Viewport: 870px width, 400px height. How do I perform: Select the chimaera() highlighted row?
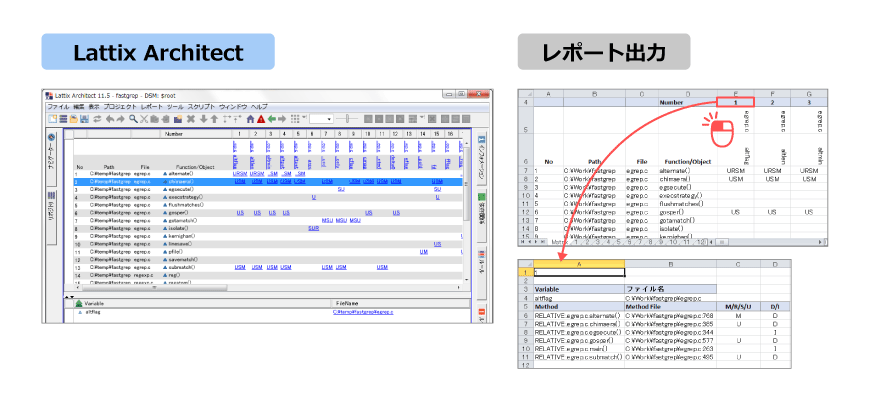[x=267, y=181]
